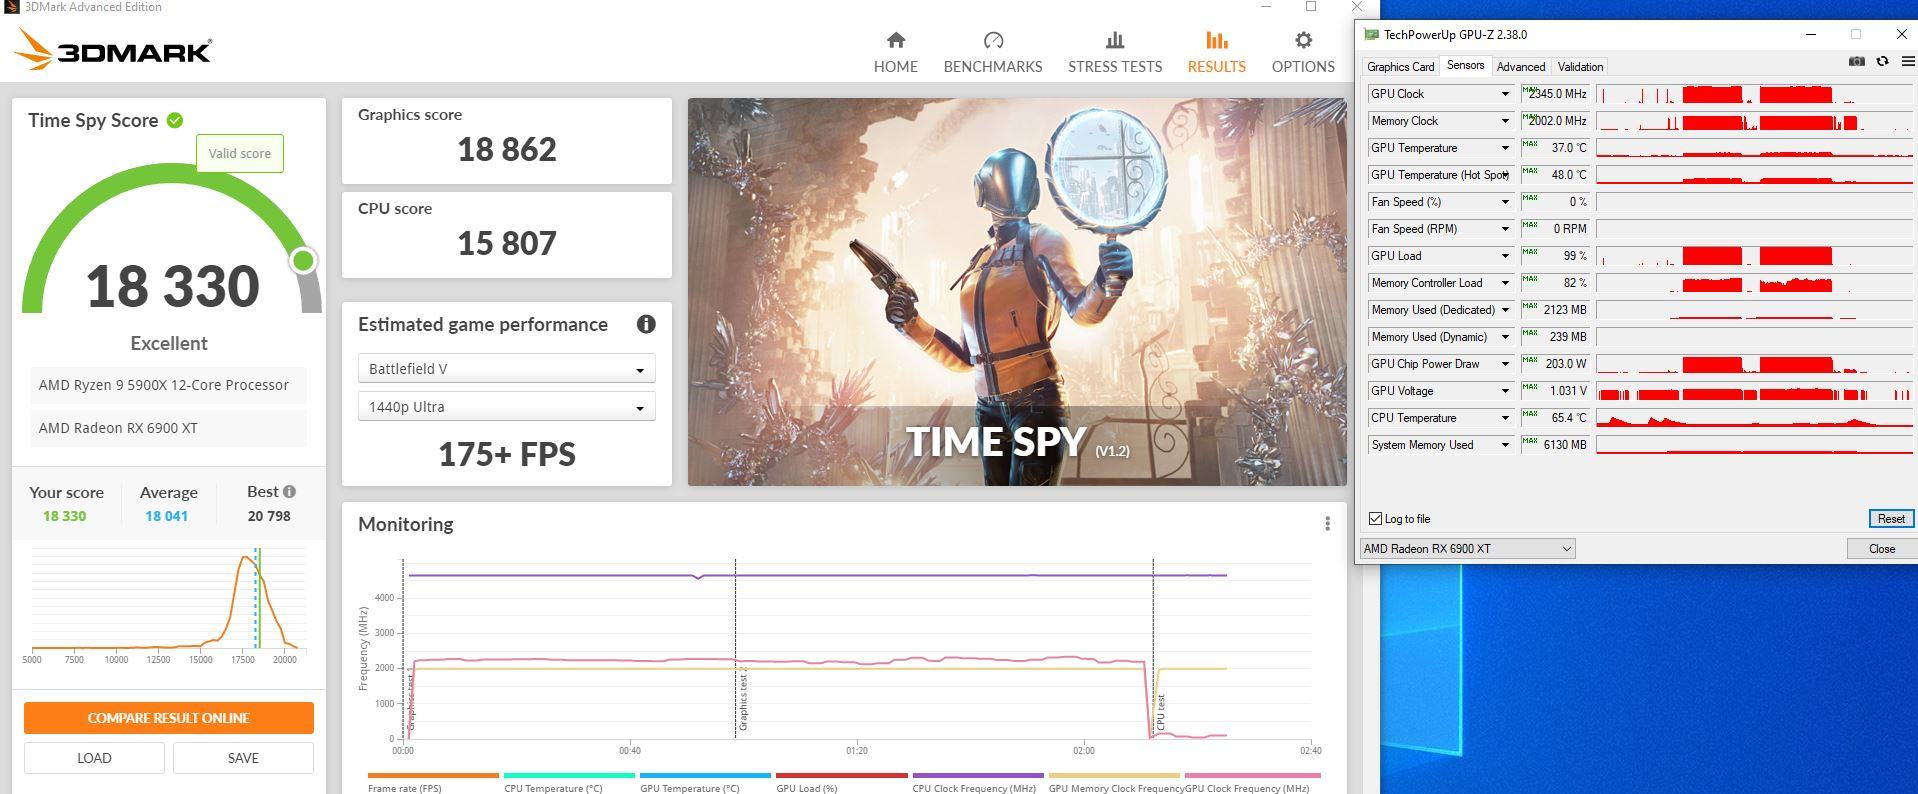The image size is (1918, 794).
Task: Open the Benchmarks section
Action: pos(993,52)
